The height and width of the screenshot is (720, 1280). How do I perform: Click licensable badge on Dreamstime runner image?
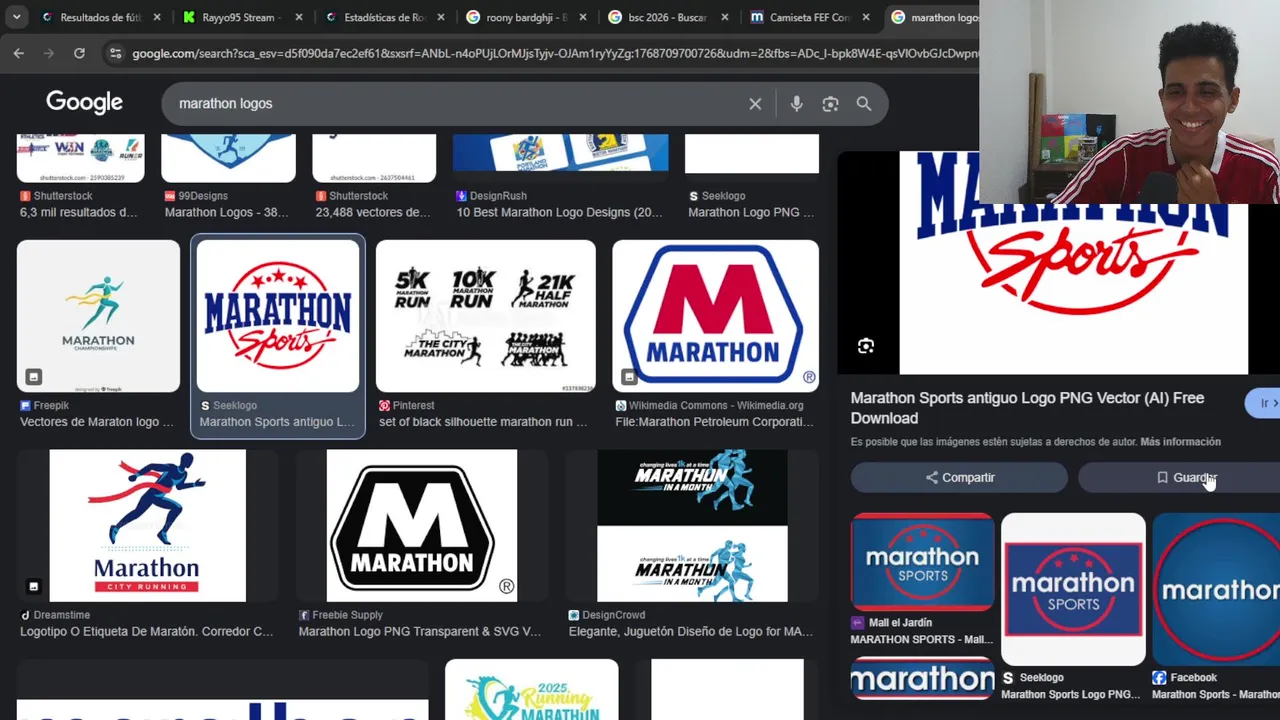[x=33, y=586]
